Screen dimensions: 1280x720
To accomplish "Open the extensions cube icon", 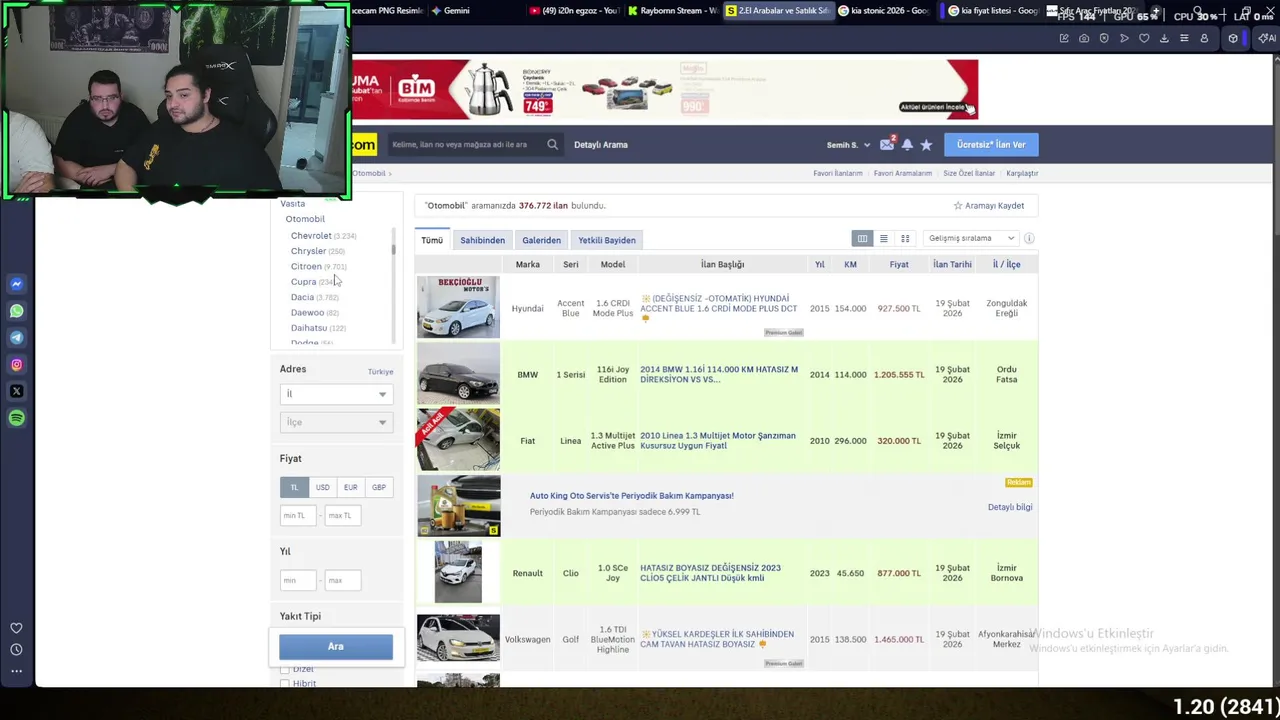I will [x=1233, y=38].
